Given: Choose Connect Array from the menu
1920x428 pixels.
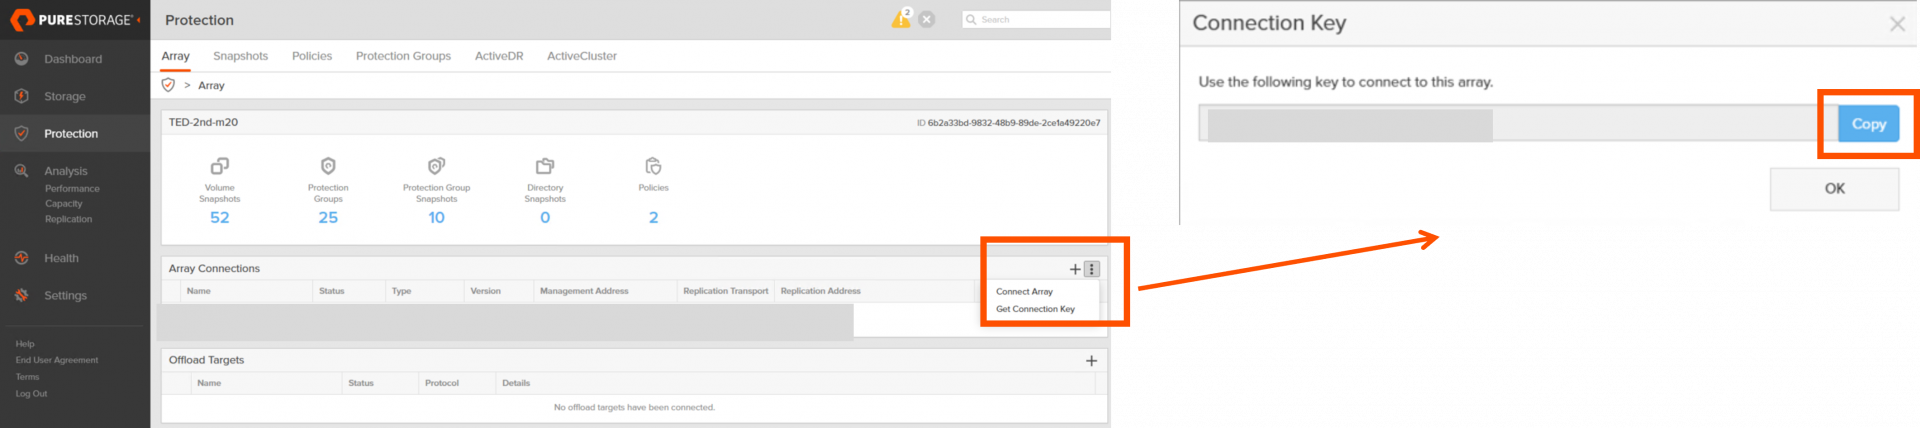Looking at the screenshot, I should [x=1024, y=292].
